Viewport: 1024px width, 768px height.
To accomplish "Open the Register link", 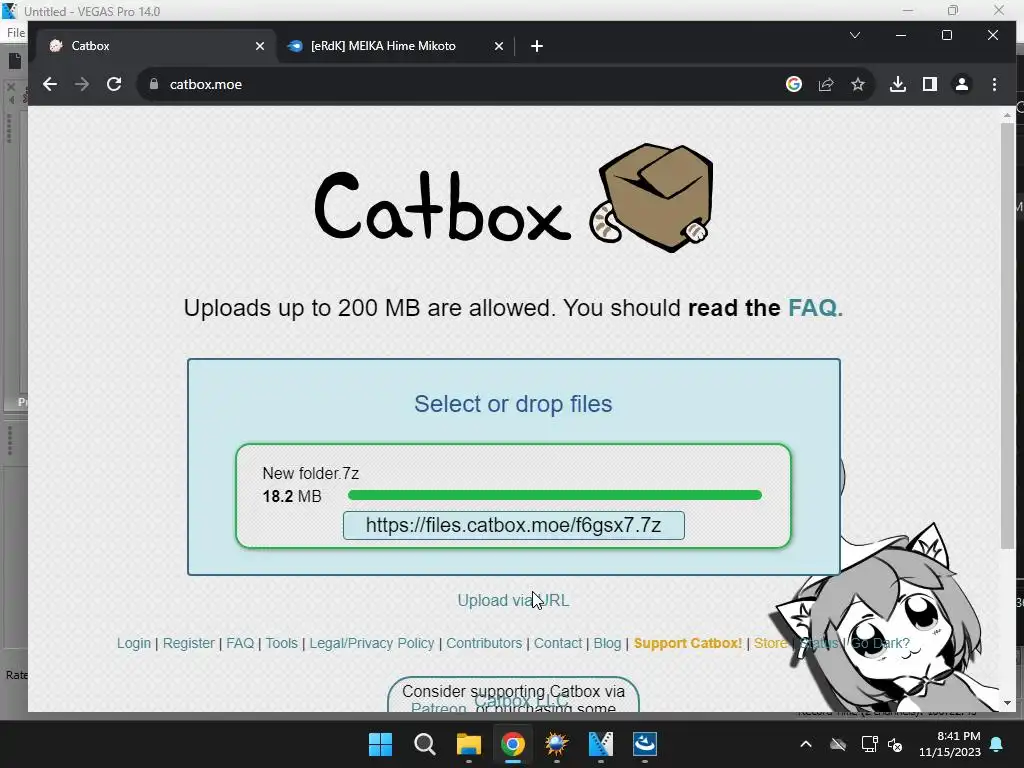I will [189, 643].
